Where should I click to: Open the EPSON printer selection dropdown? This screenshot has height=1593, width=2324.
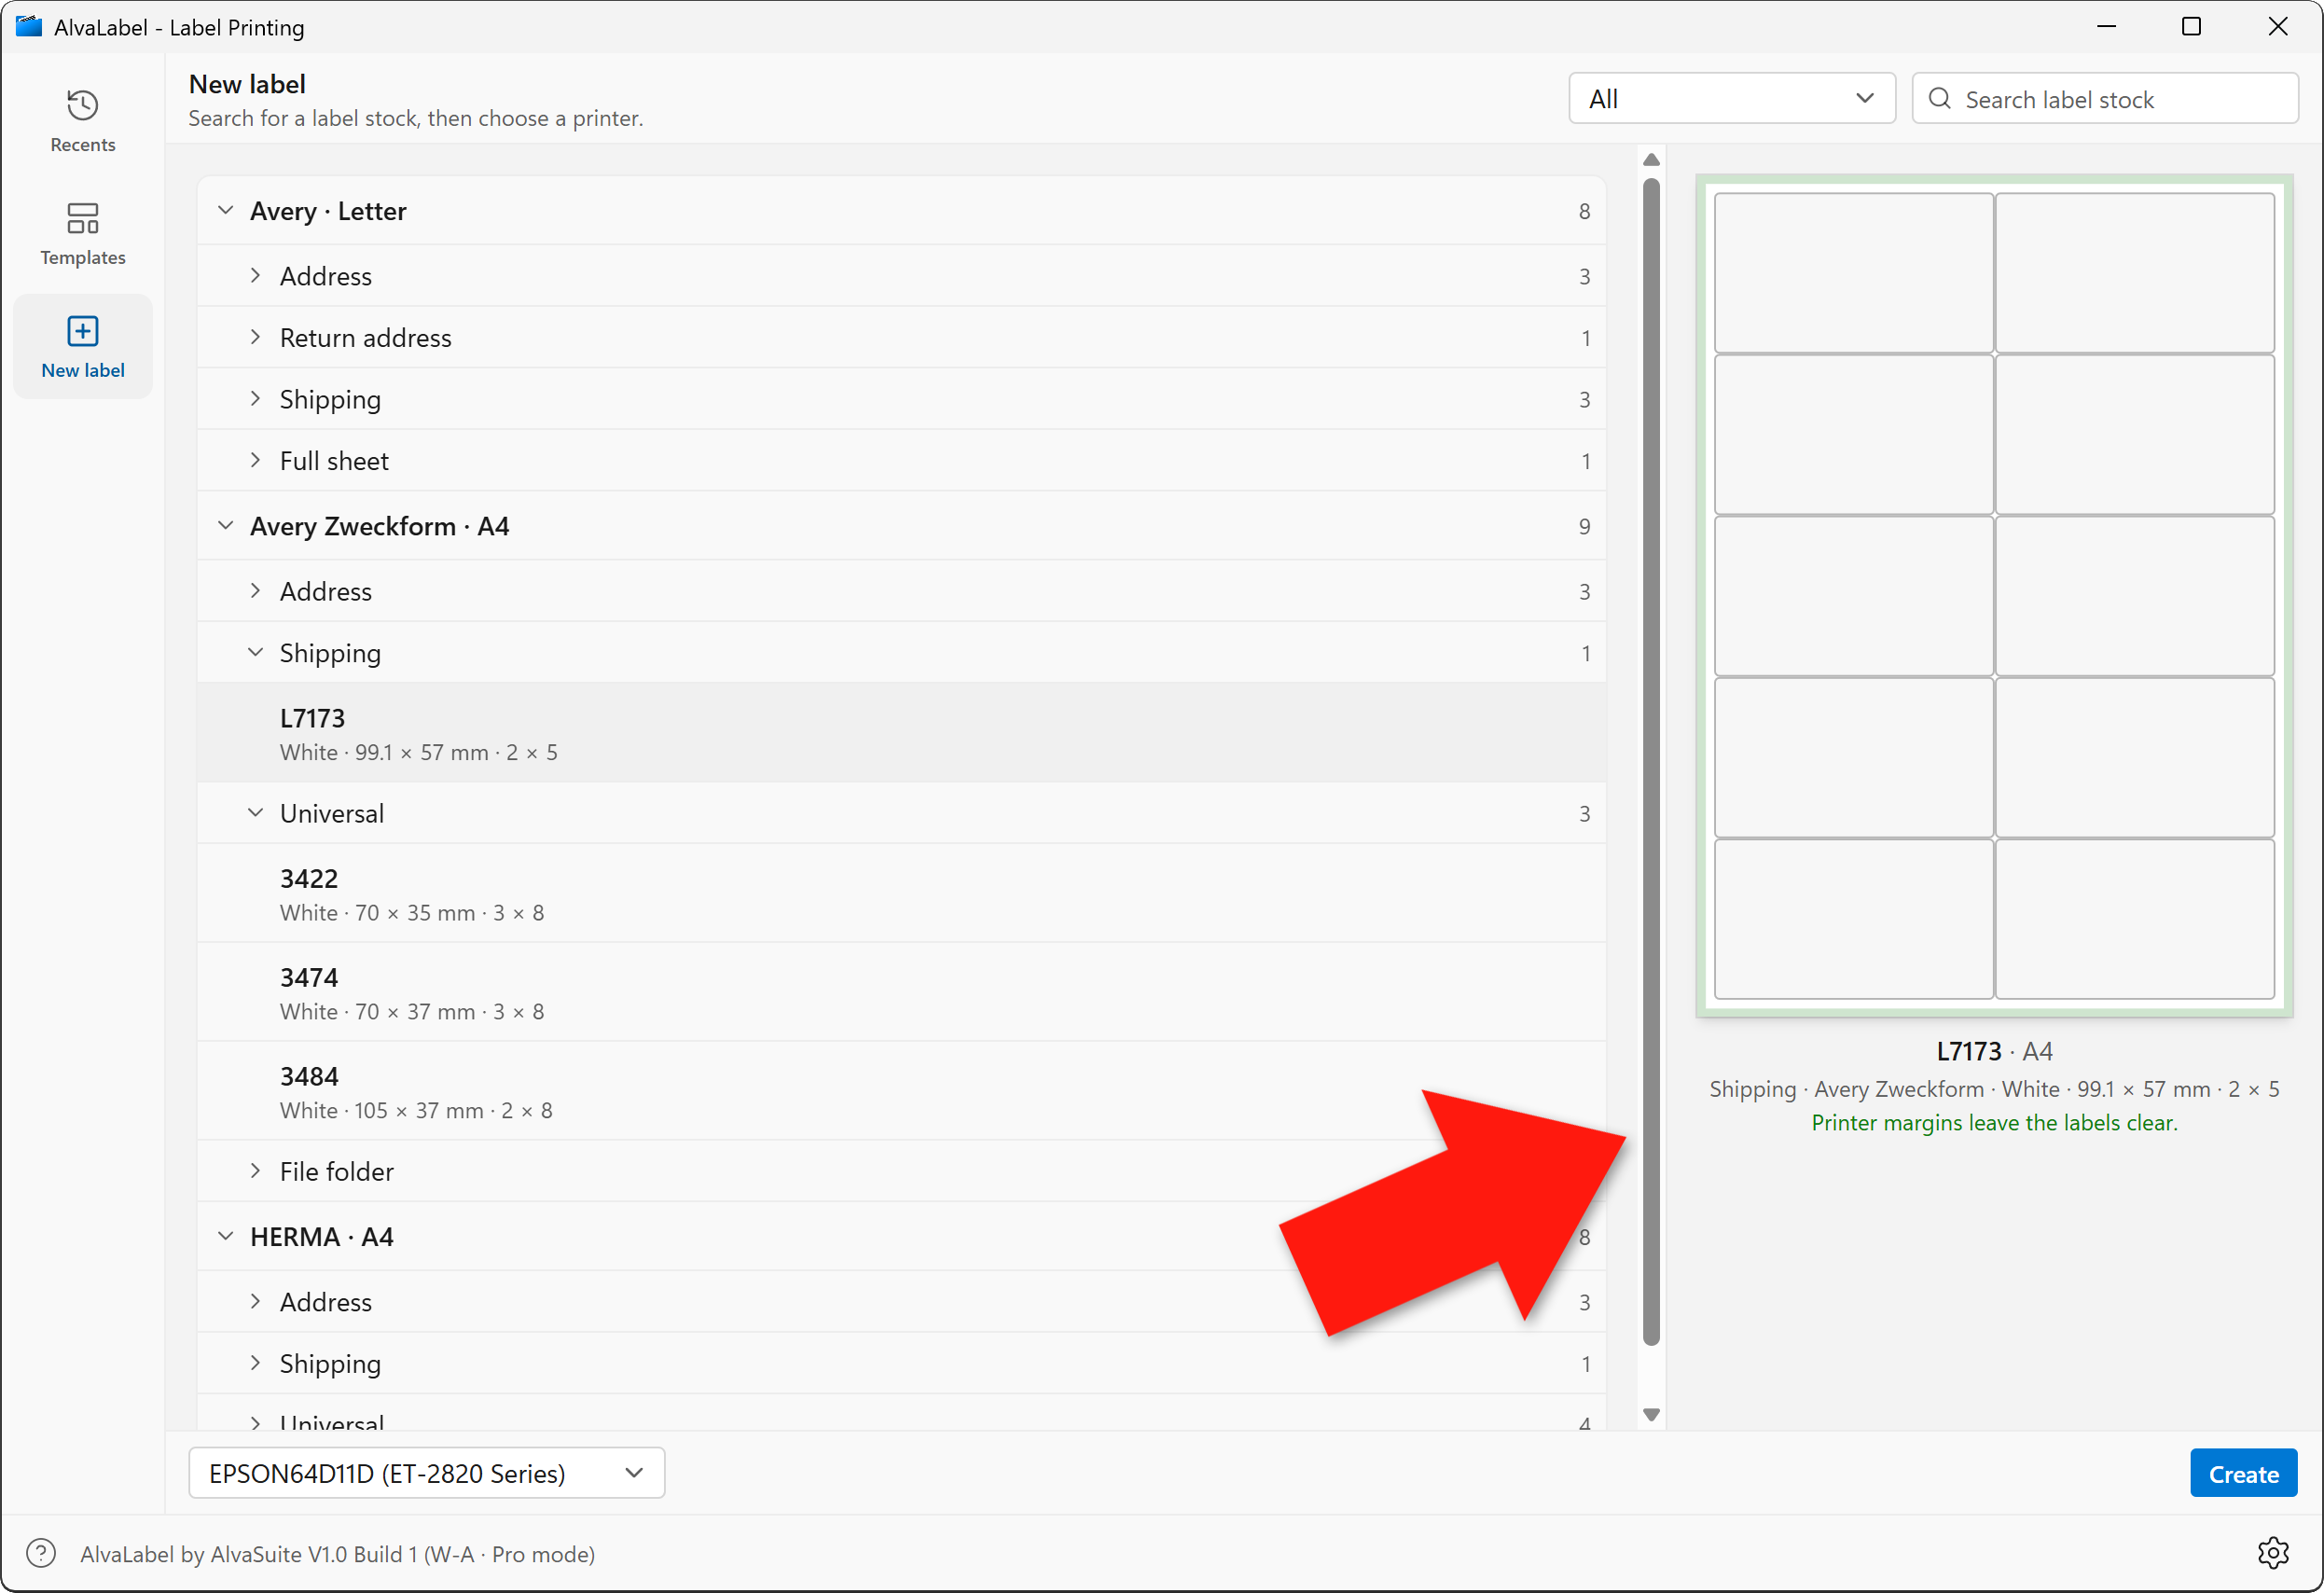coord(427,1472)
